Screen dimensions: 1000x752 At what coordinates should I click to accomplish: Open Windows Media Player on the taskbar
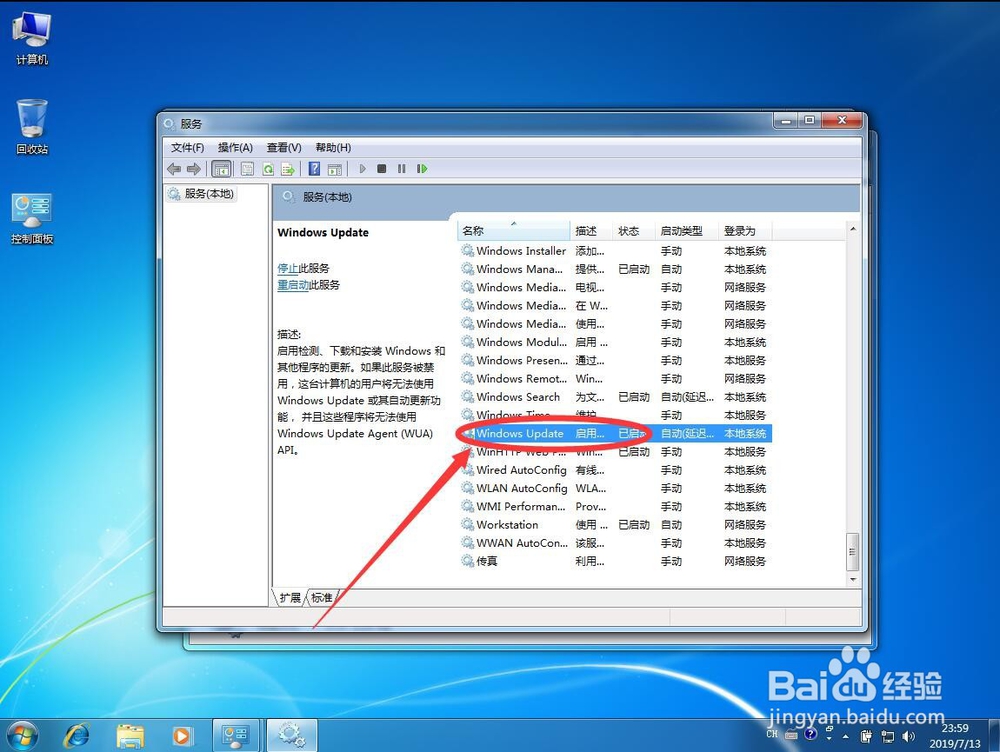click(x=182, y=736)
